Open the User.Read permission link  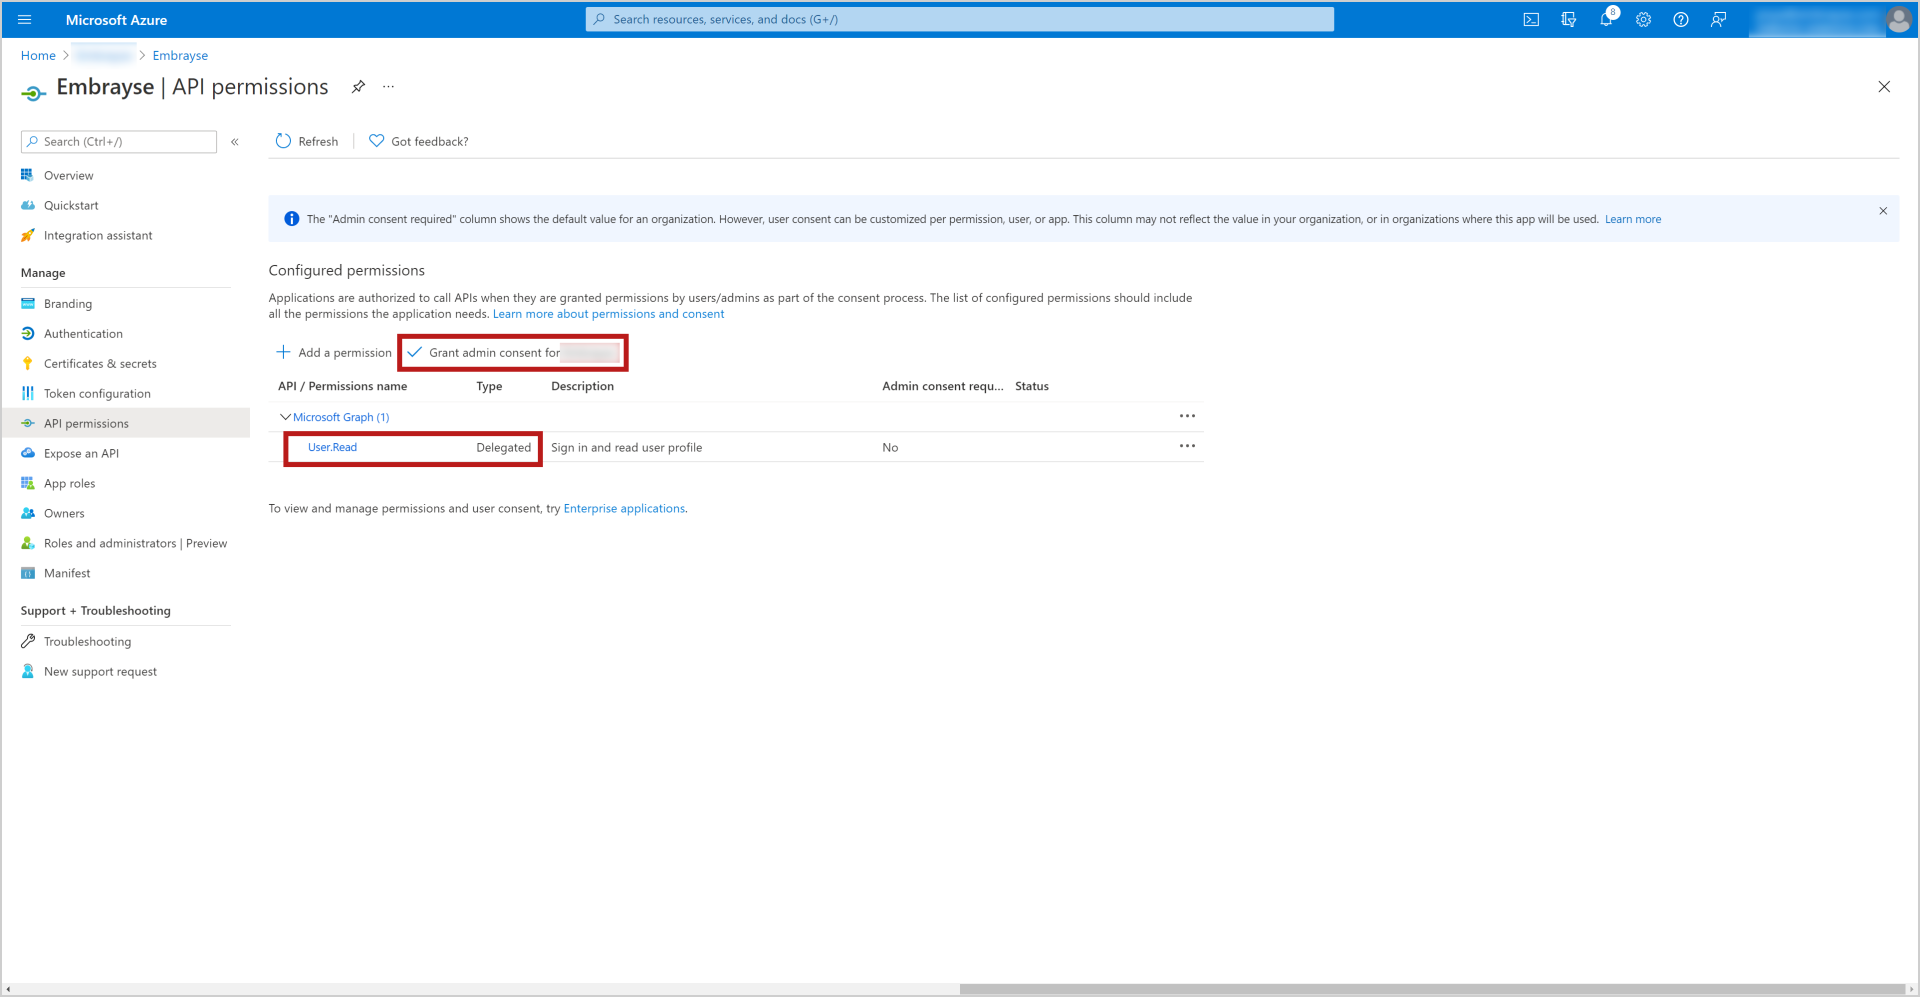click(332, 447)
